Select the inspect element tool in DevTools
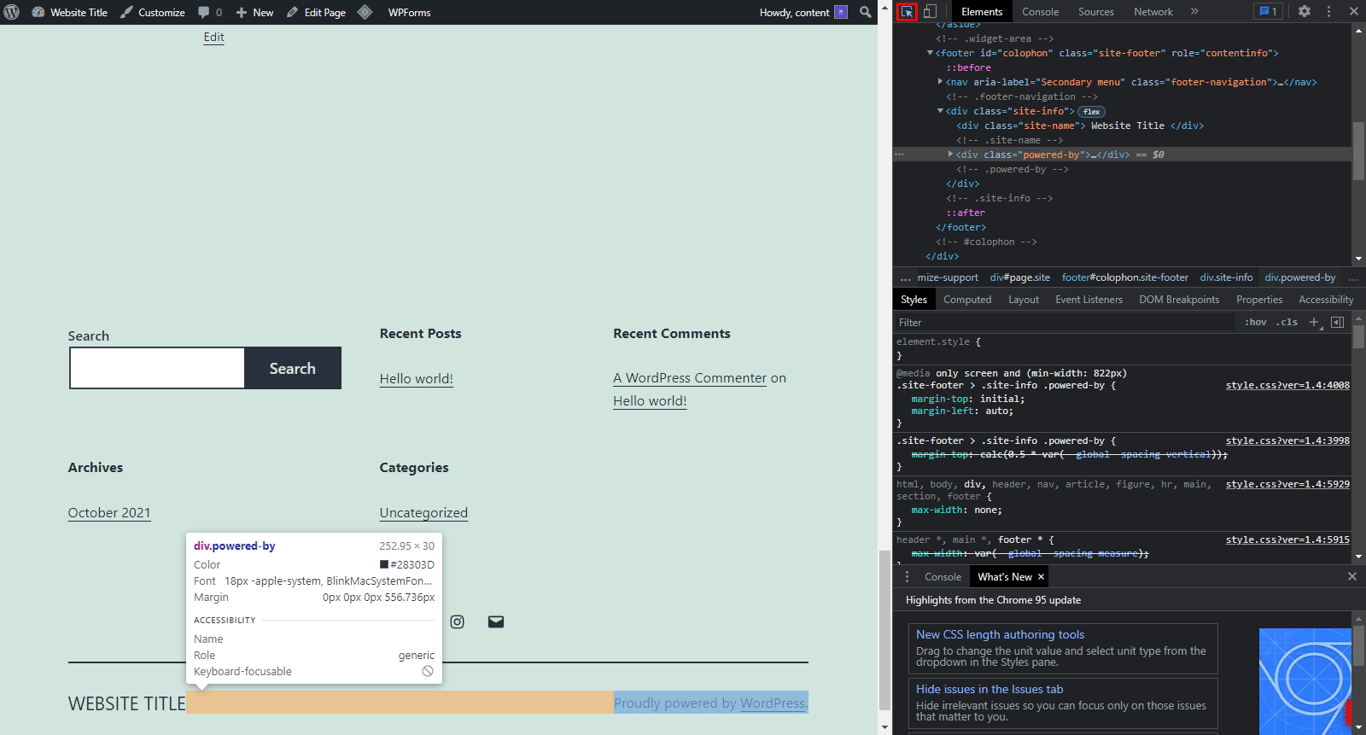Image resolution: width=1366 pixels, height=735 pixels. (x=905, y=11)
